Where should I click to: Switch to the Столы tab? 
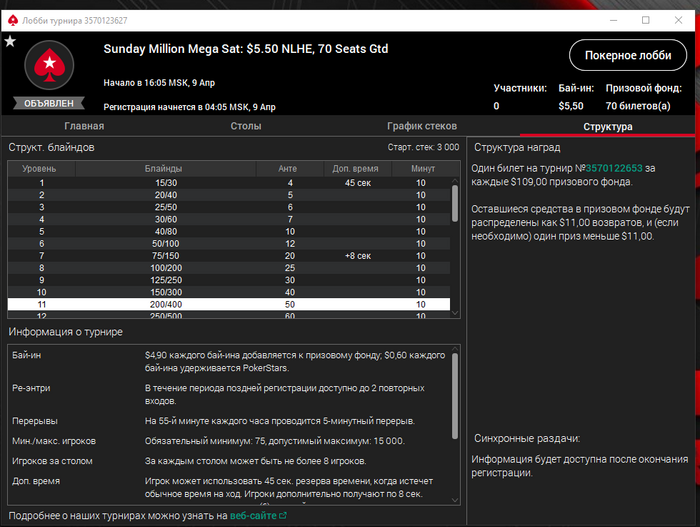click(x=246, y=126)
